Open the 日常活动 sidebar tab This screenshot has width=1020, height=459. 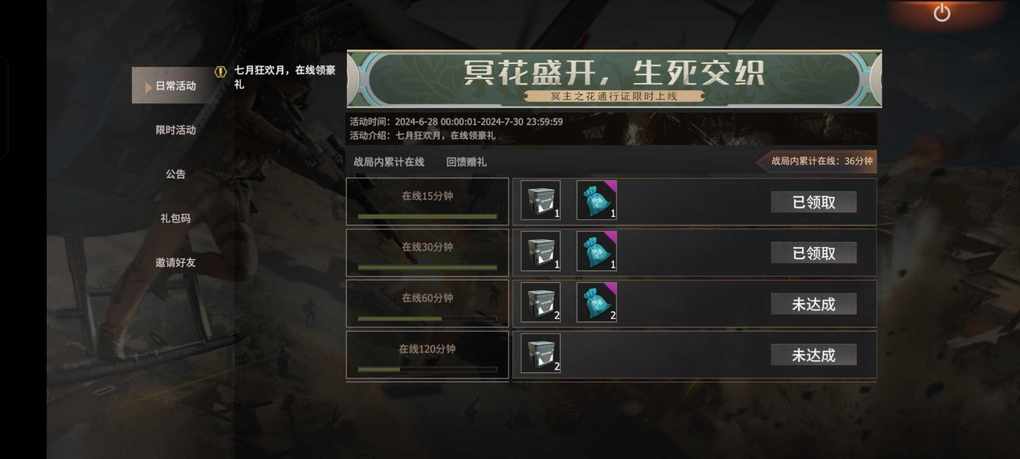(x=174, y=85)
